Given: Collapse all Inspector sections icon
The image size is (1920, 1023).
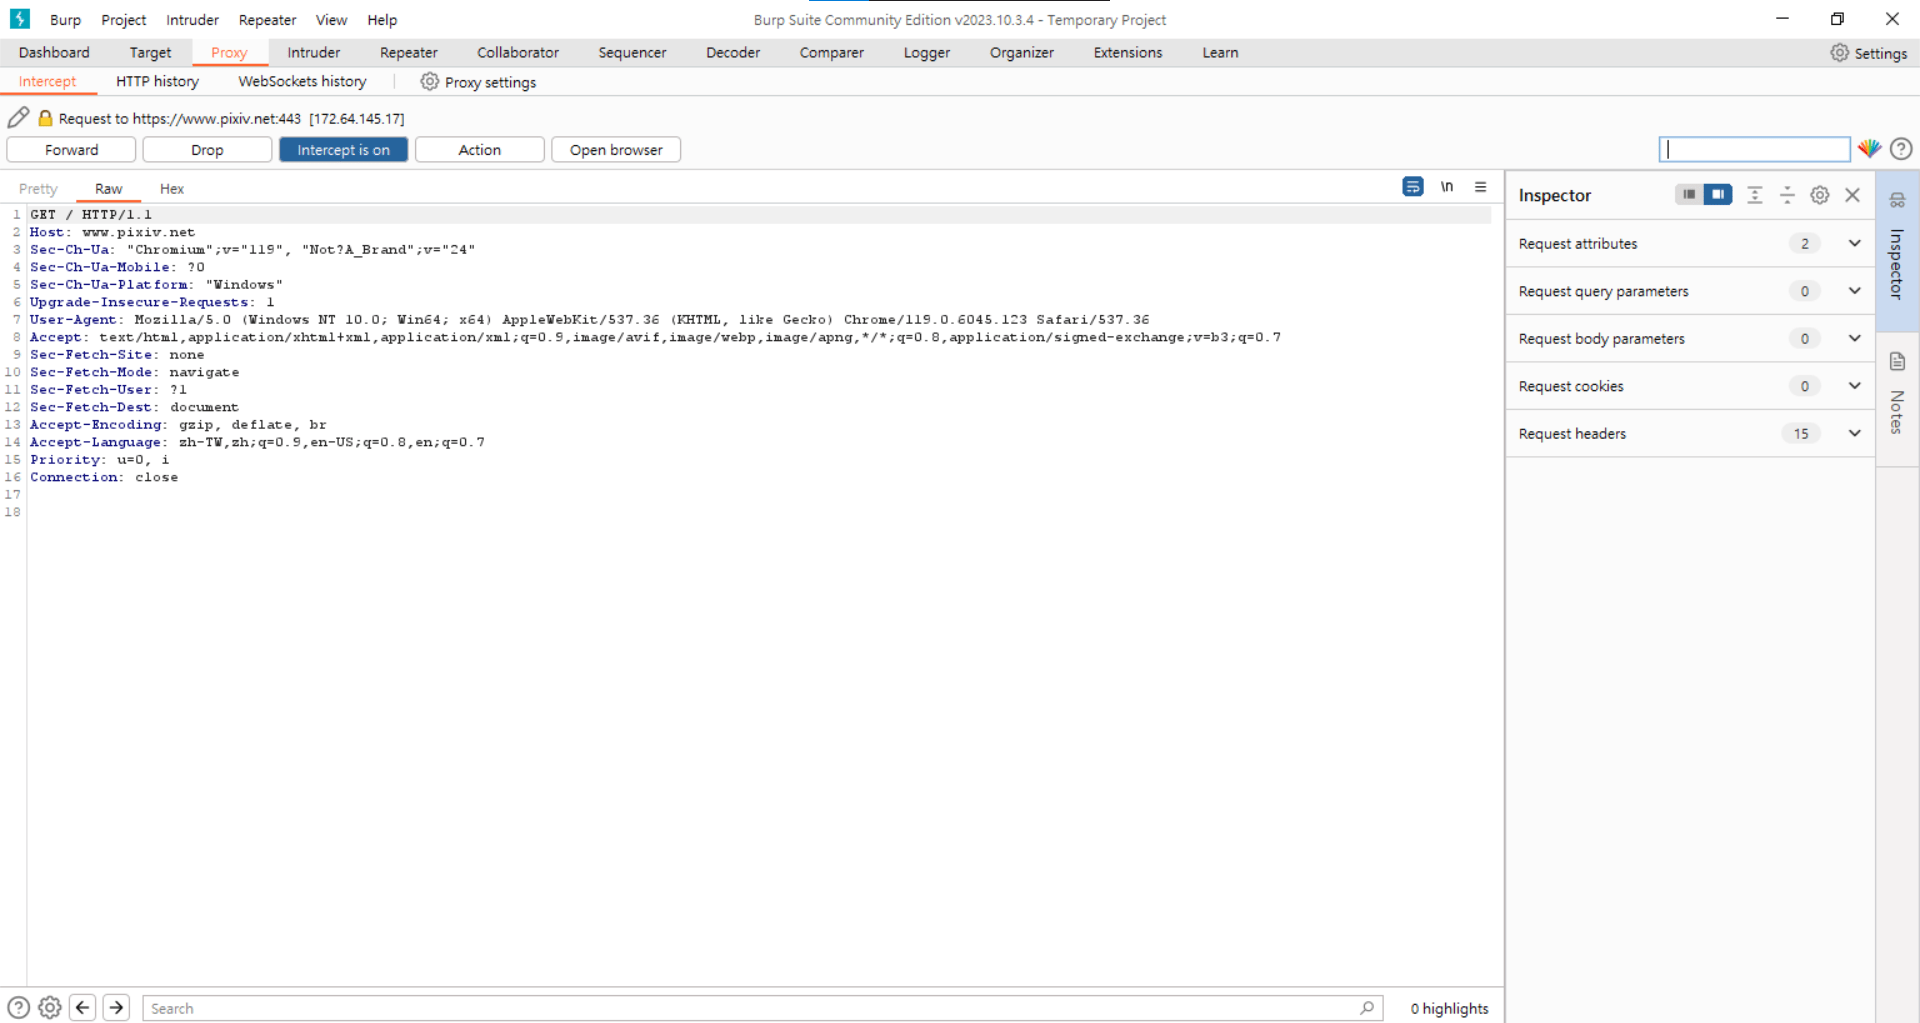Looking at the screenshot, I should [x=1787, y=195].
